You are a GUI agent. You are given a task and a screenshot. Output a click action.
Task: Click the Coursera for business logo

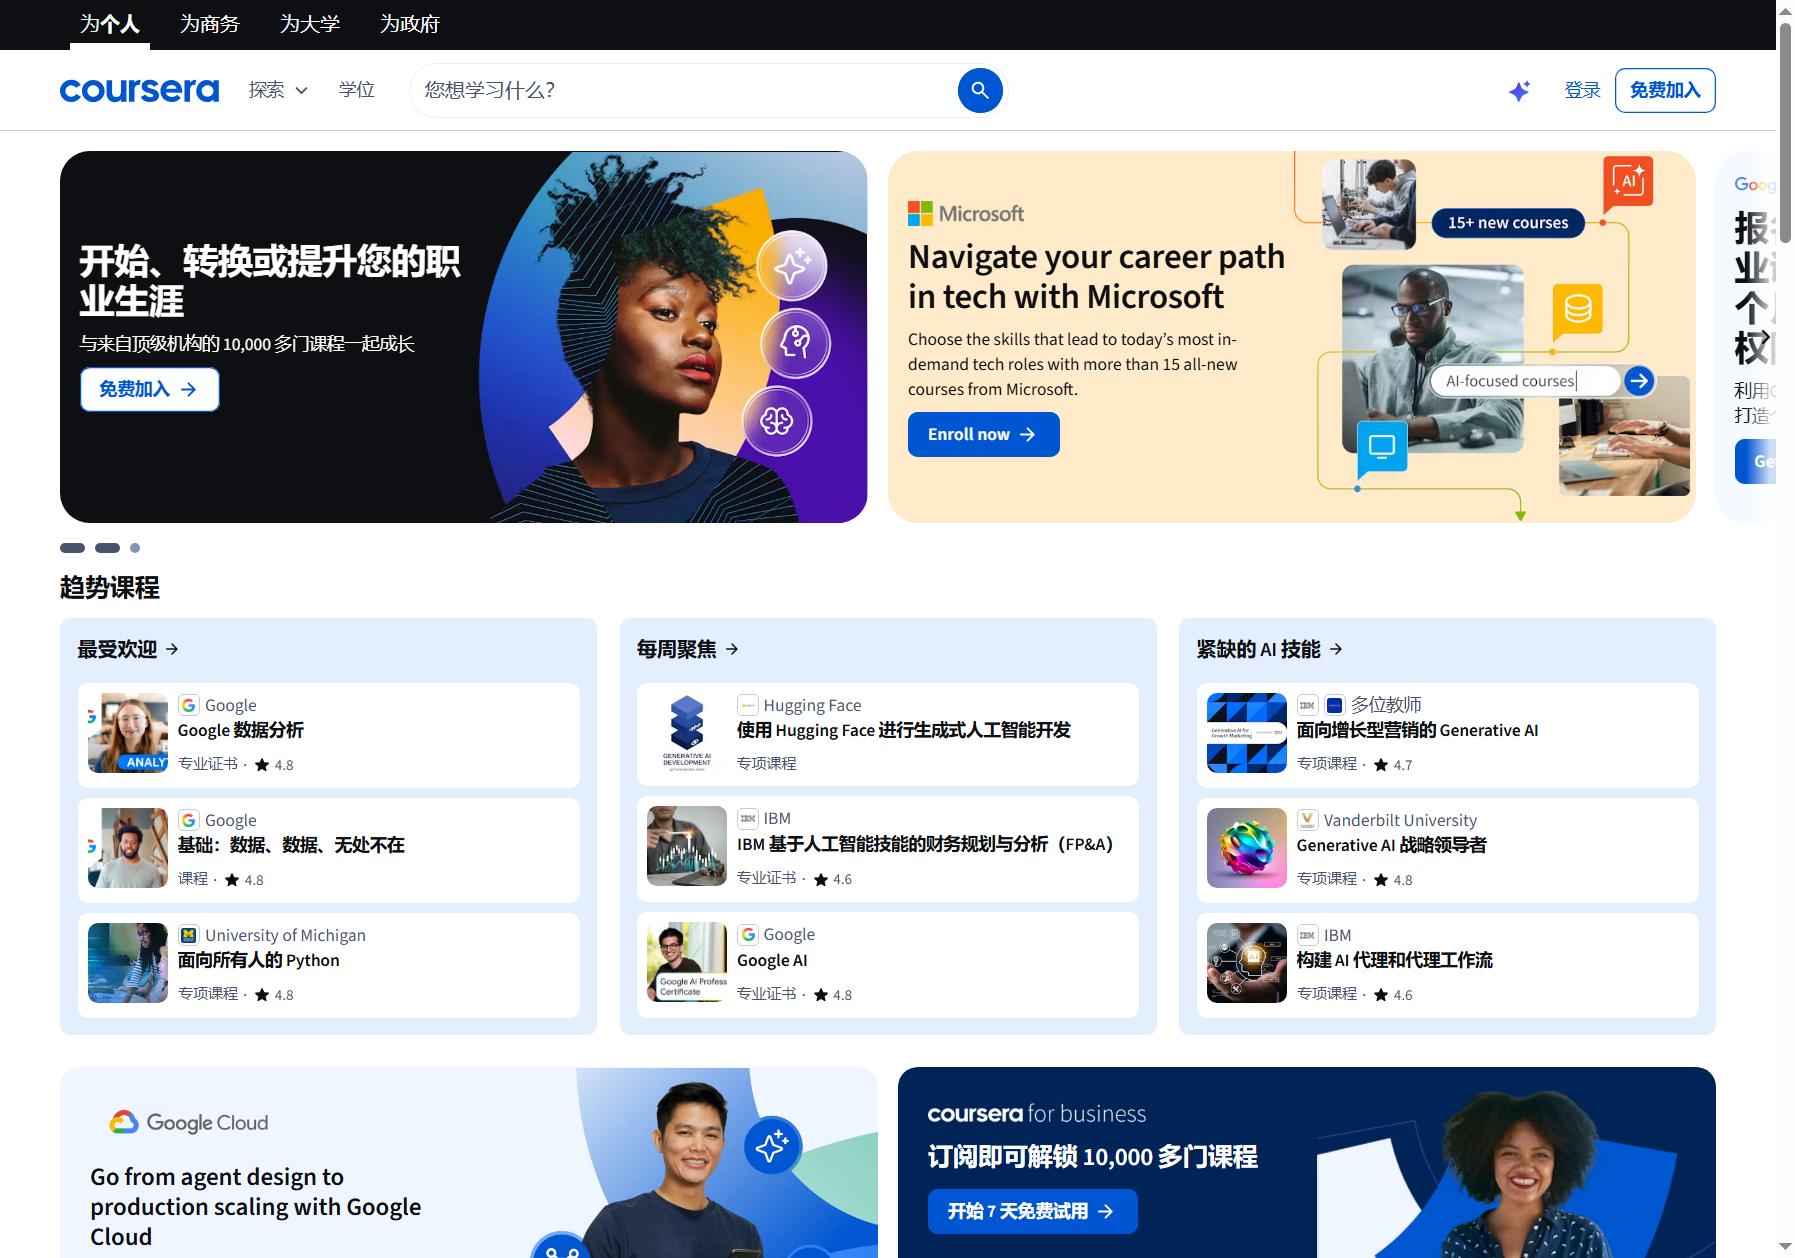point(1037,1113)
